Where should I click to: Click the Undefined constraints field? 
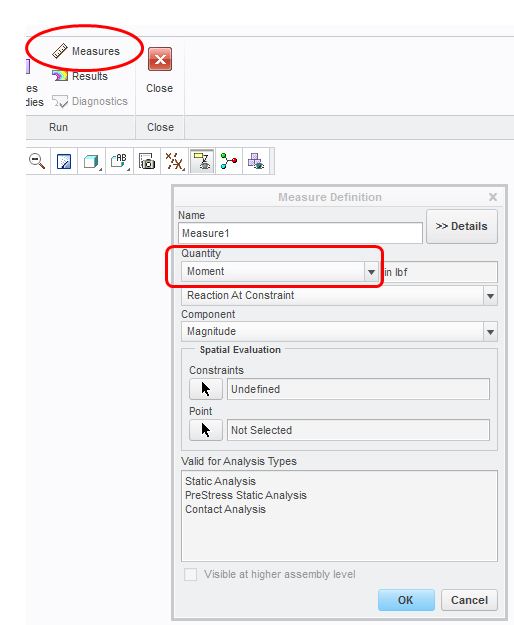(x=358, y=389)
